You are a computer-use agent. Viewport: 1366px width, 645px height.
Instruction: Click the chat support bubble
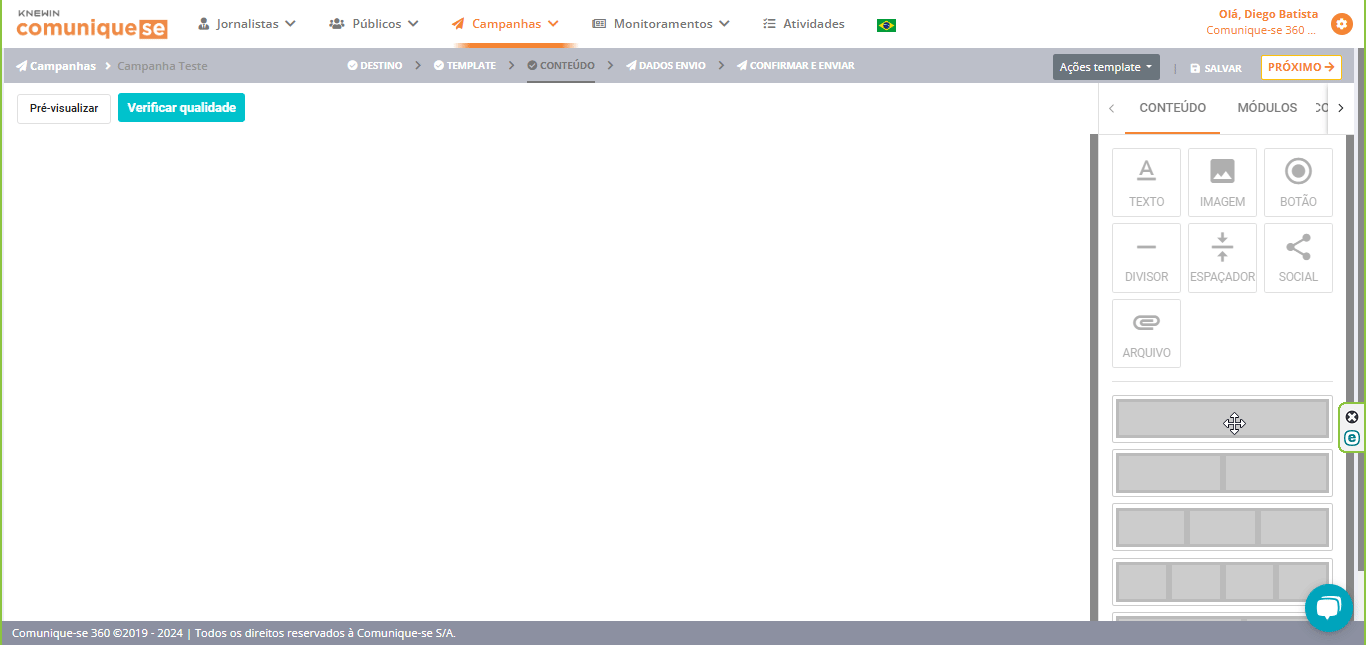pos(1328,607)
